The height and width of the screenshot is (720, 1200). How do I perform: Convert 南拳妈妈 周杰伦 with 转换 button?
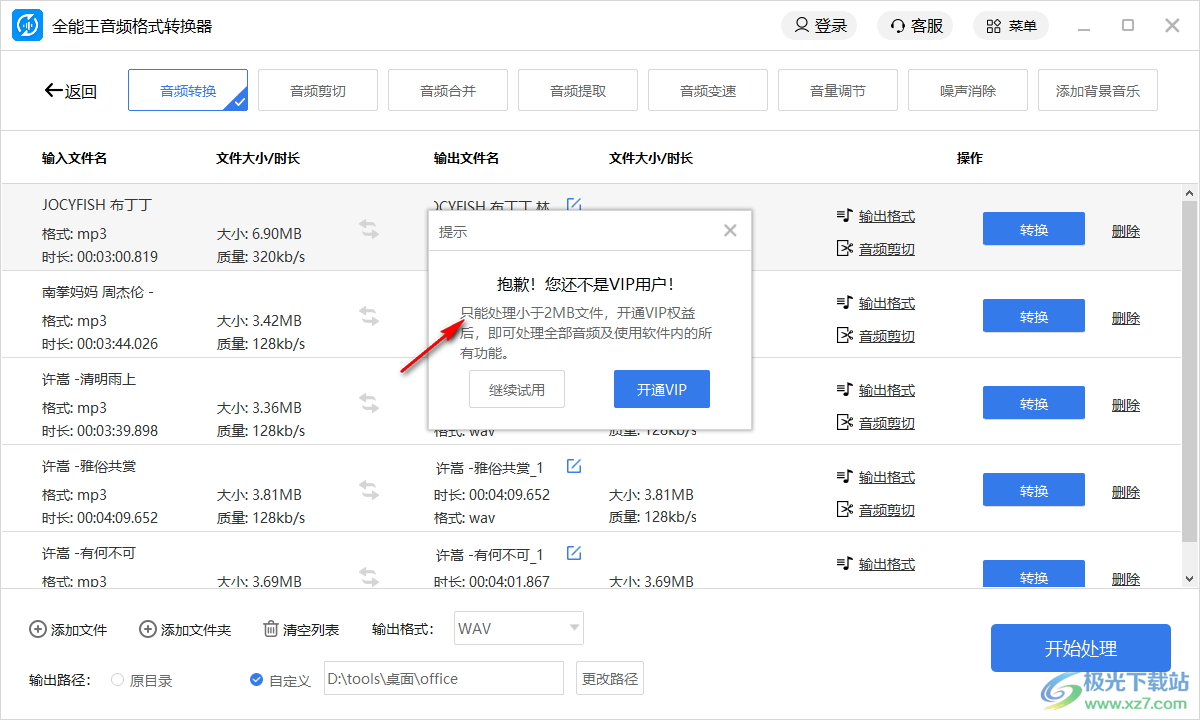pos(1034,316)
